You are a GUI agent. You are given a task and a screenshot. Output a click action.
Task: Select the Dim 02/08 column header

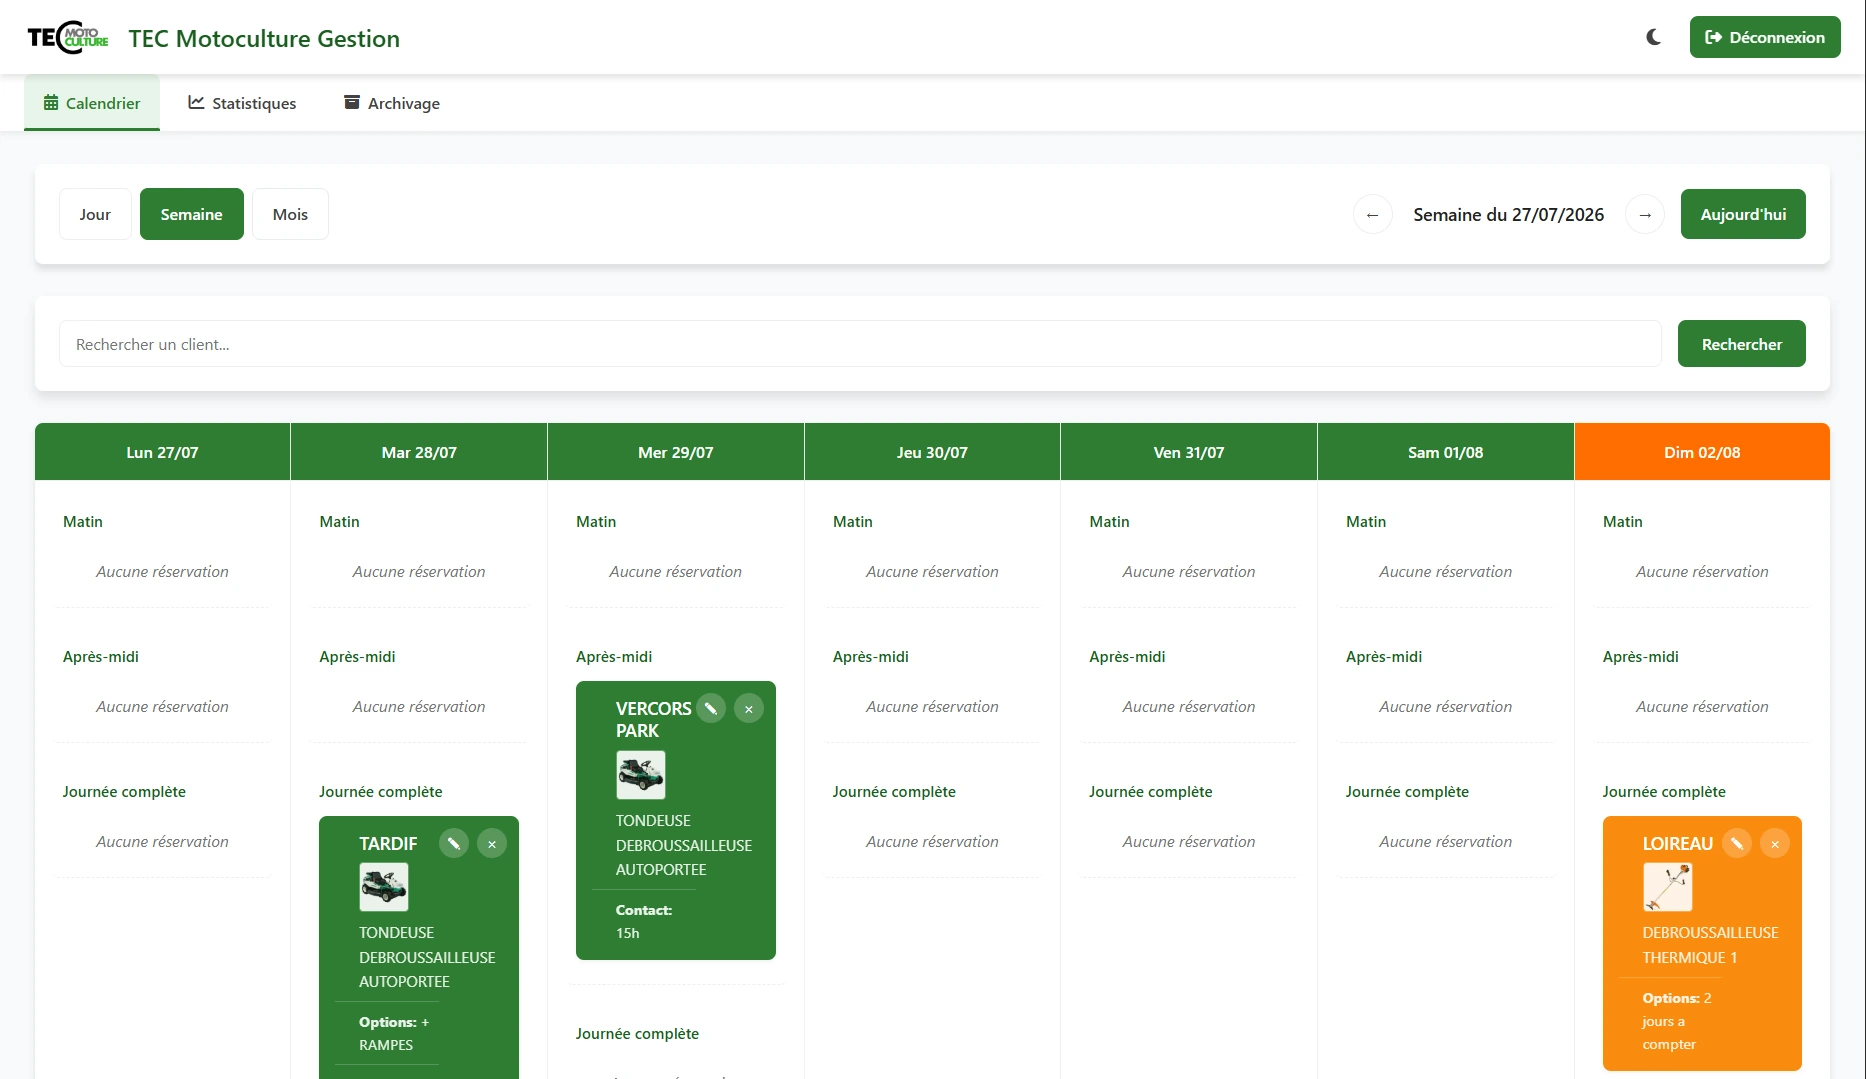point(1702,452)
